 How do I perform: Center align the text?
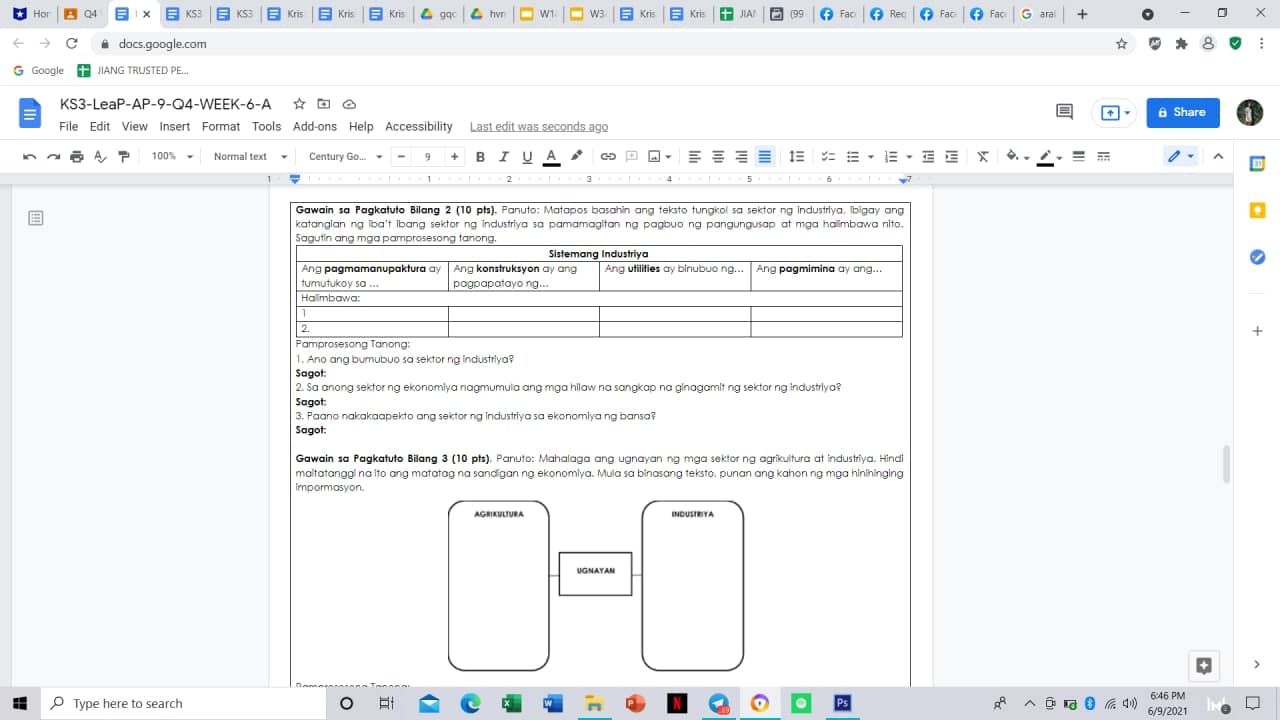[718, 157]
